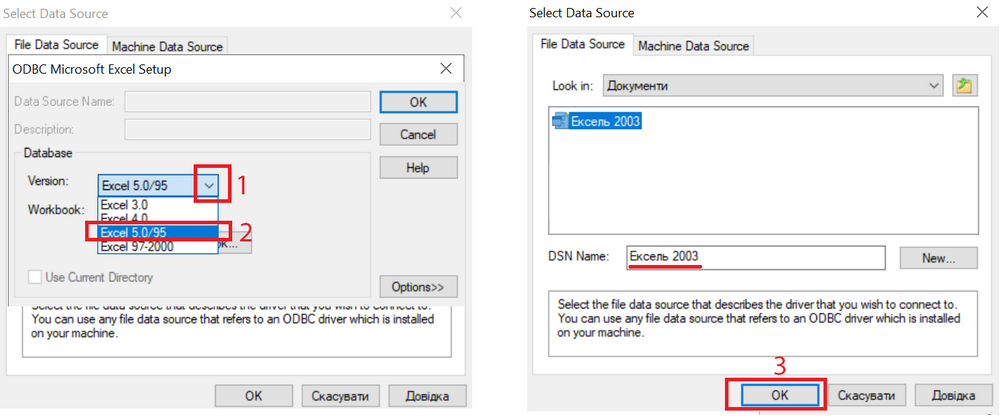Click Cancel in the ODBC Excel Setup dialog

pos(418,134)
